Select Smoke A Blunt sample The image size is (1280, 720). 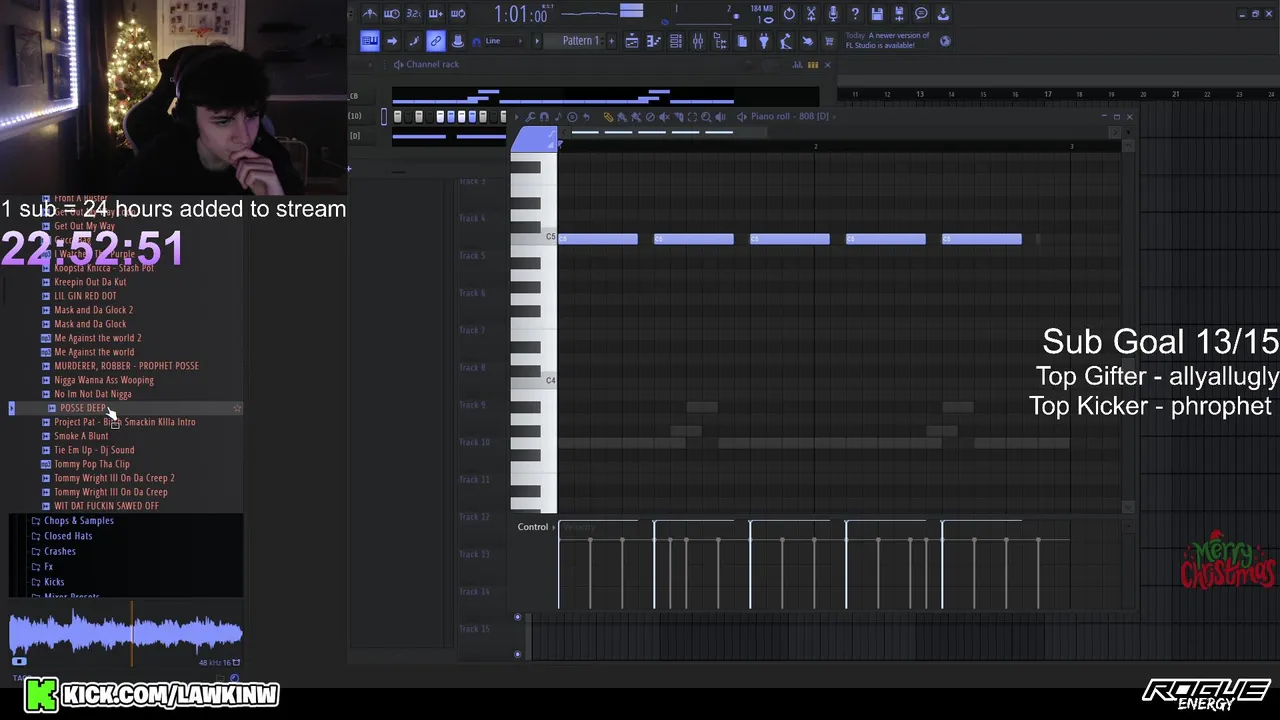[x=81, y=436]
